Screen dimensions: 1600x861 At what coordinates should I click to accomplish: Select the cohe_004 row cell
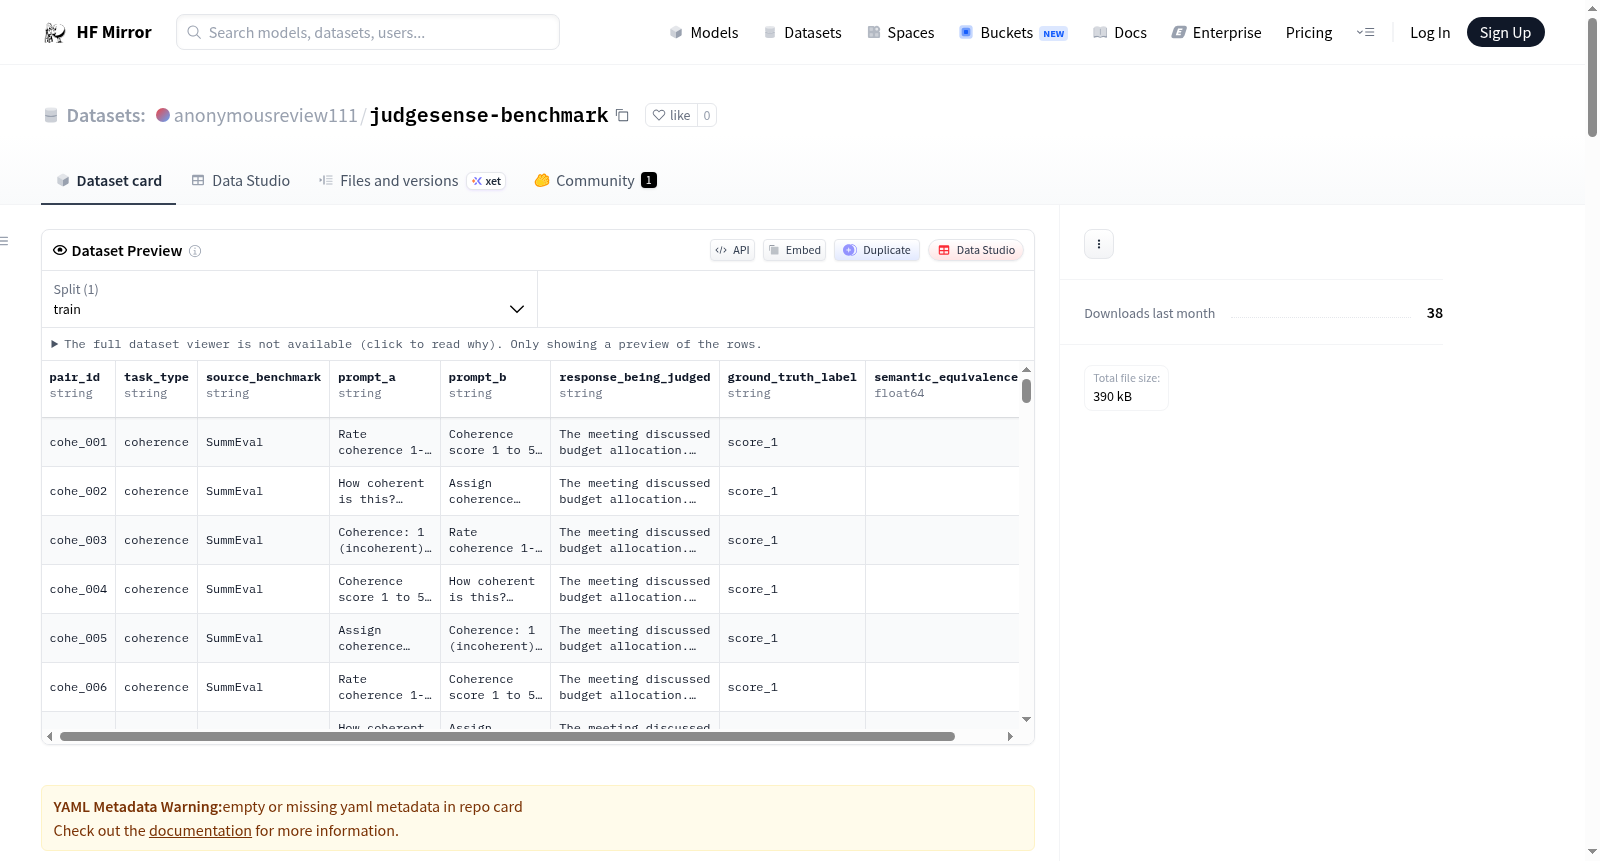coord(78,589)
